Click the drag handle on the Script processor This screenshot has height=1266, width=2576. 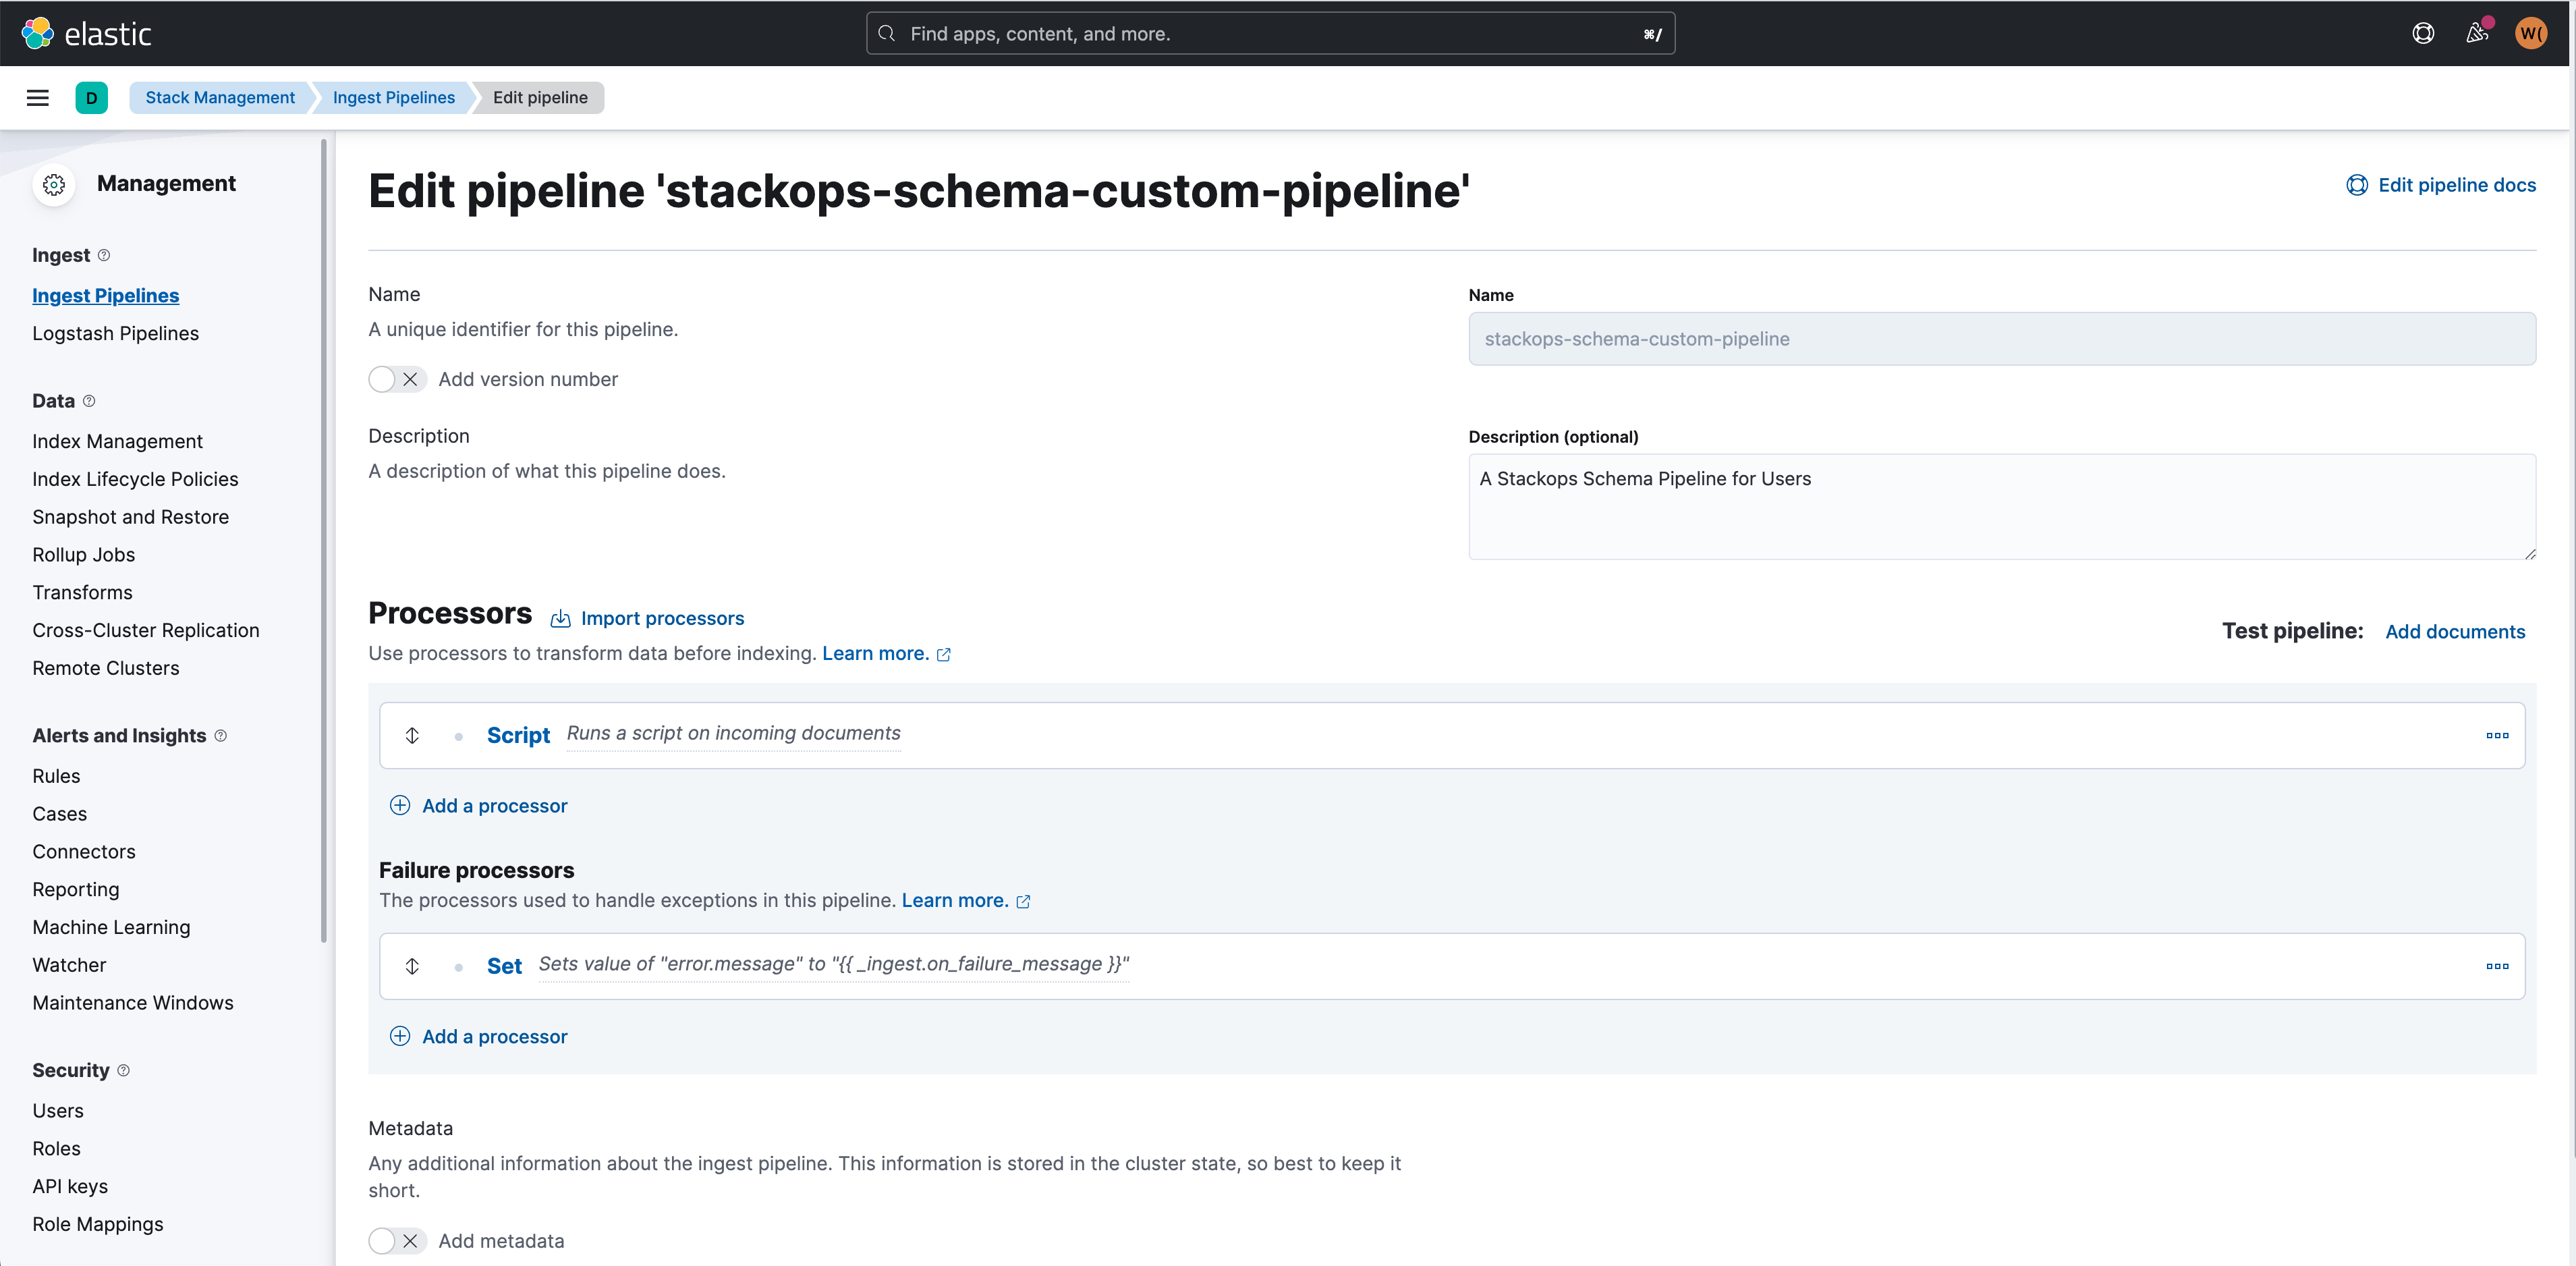click(412, 735)
